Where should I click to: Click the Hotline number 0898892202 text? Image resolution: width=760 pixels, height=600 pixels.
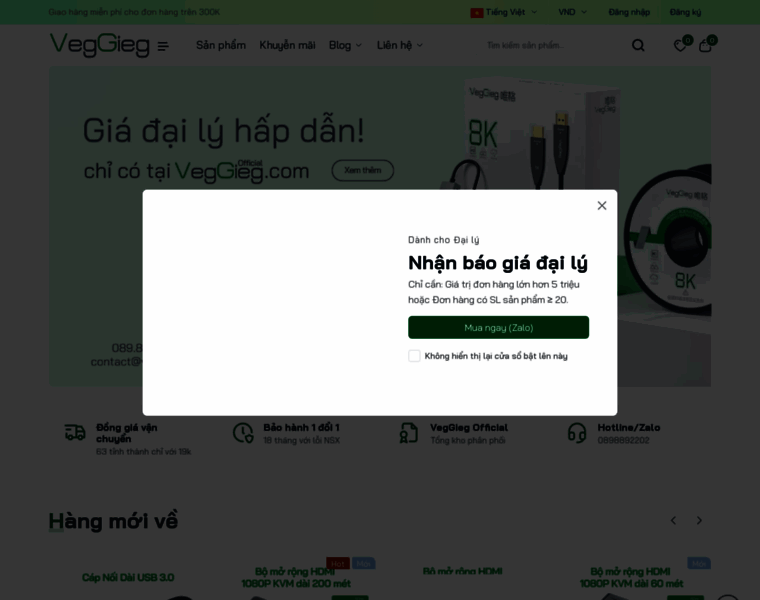pos(623,440)
